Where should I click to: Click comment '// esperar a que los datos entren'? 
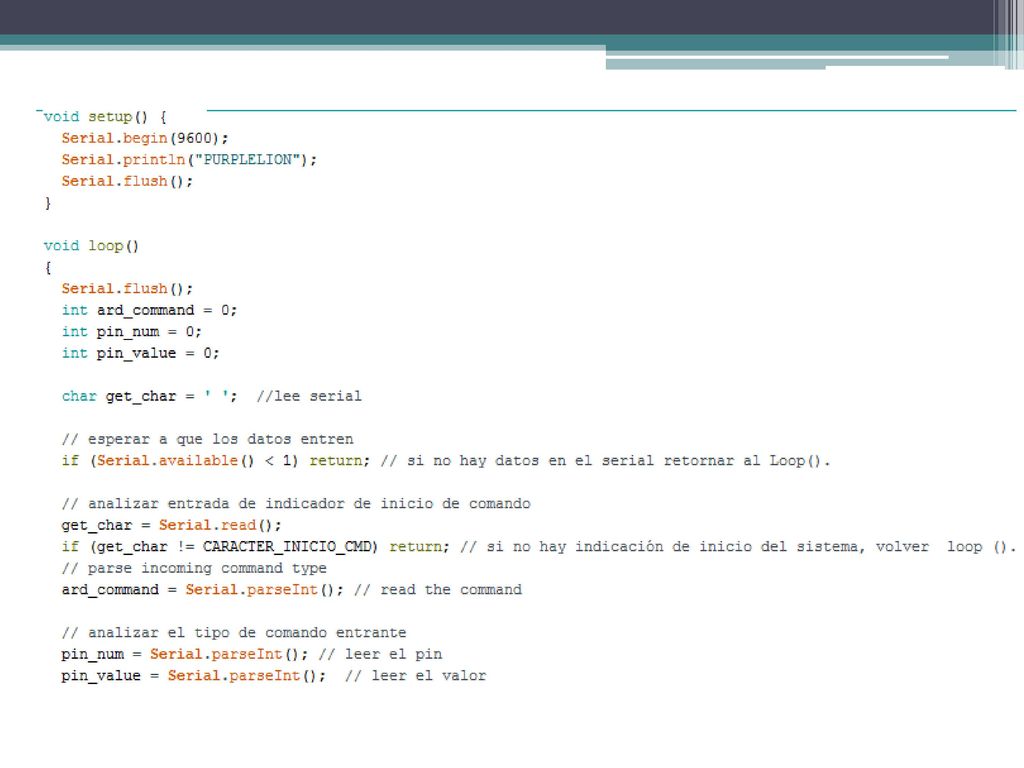click(208, 440)
